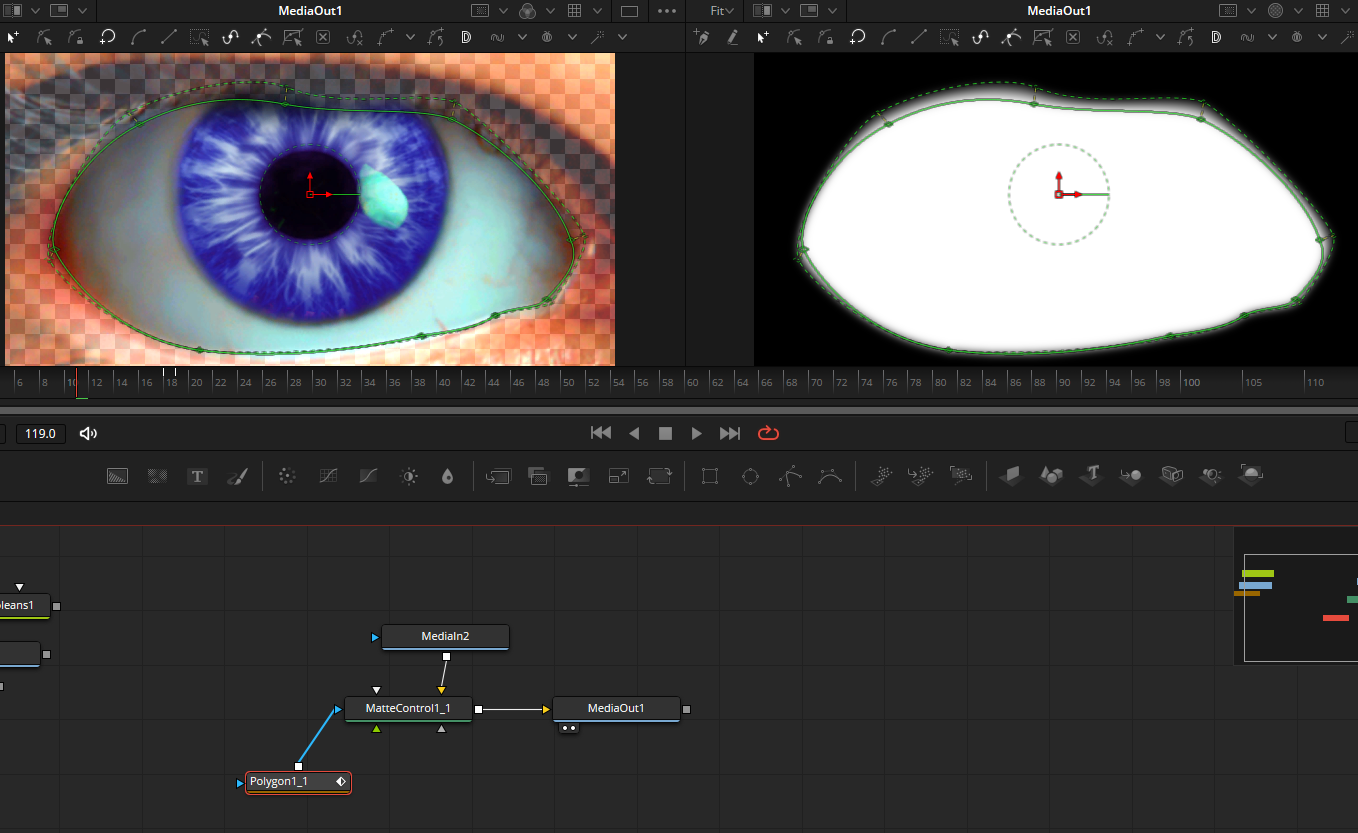Click the Brightness Contrast tool icon
The width and height of the screenshot is (1358, 833).
408,477
